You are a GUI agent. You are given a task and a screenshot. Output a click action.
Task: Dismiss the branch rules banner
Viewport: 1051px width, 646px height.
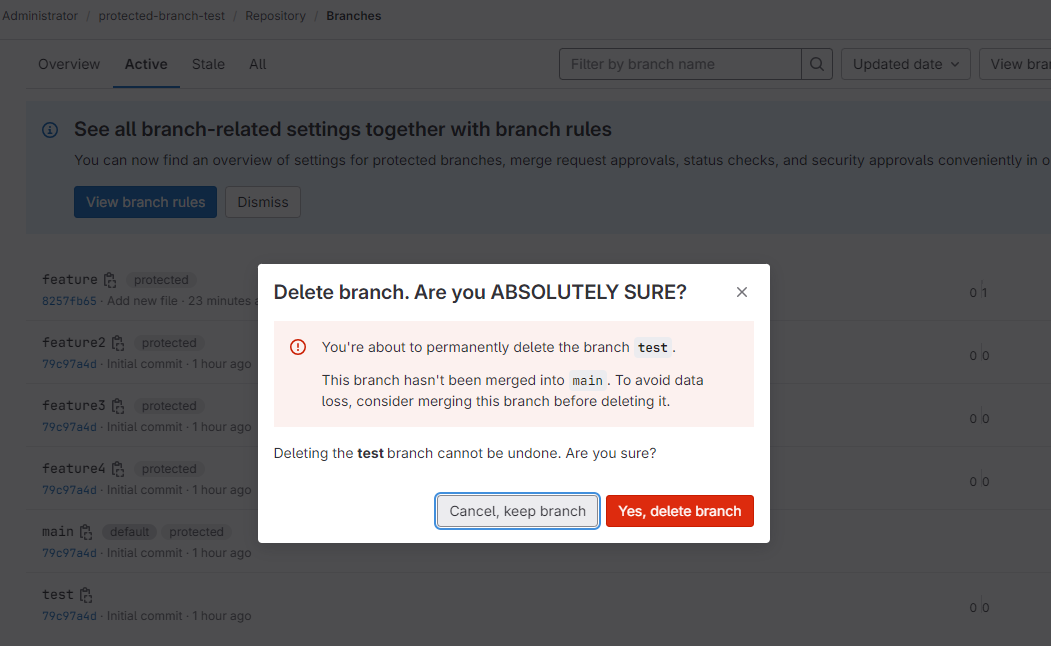click(263, 202)
